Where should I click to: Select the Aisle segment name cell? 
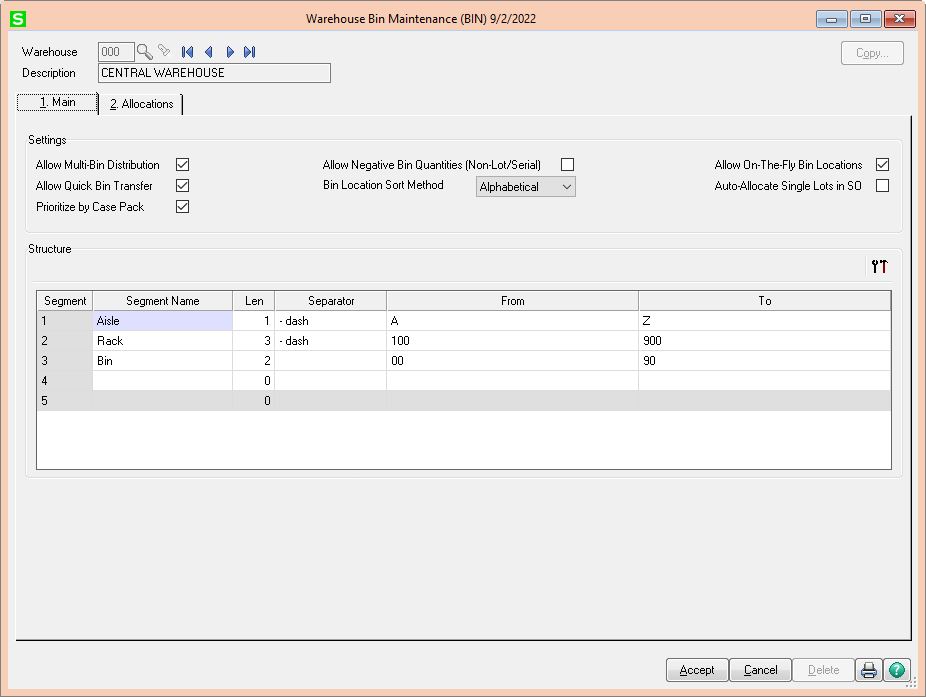pyautogui.click(x=162, y=321)
